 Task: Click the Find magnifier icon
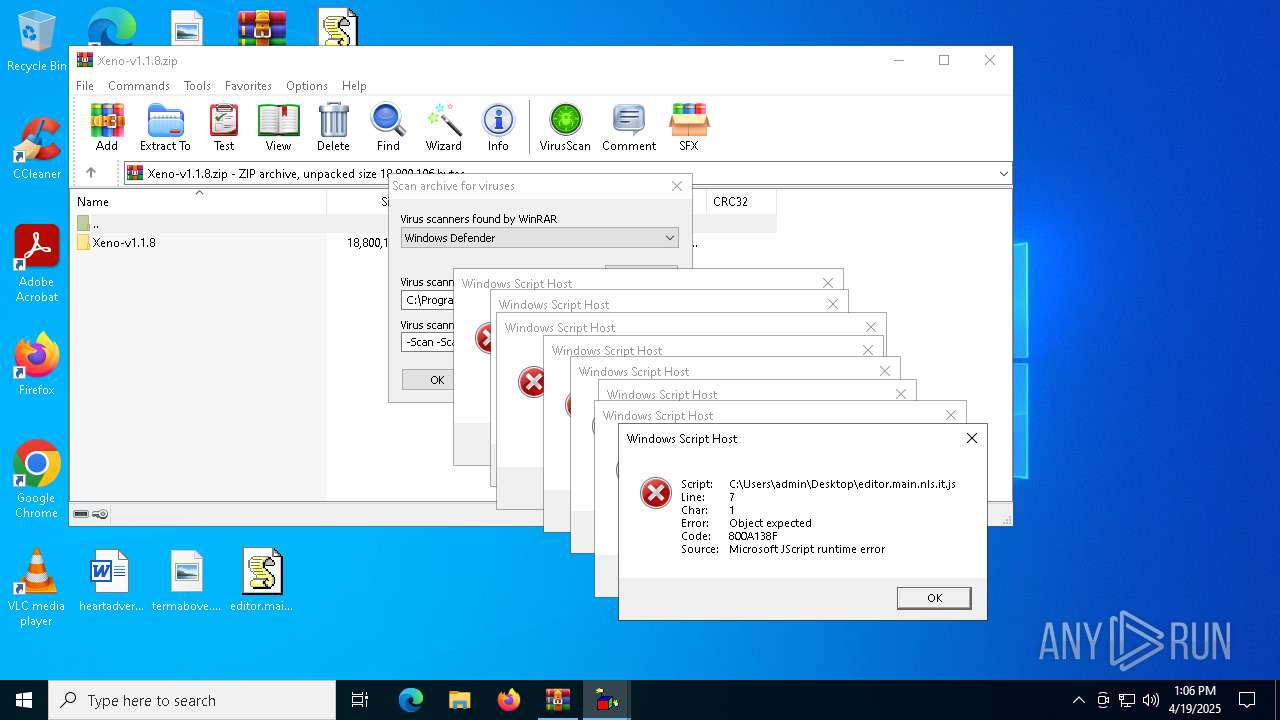(x=388, y=127)
